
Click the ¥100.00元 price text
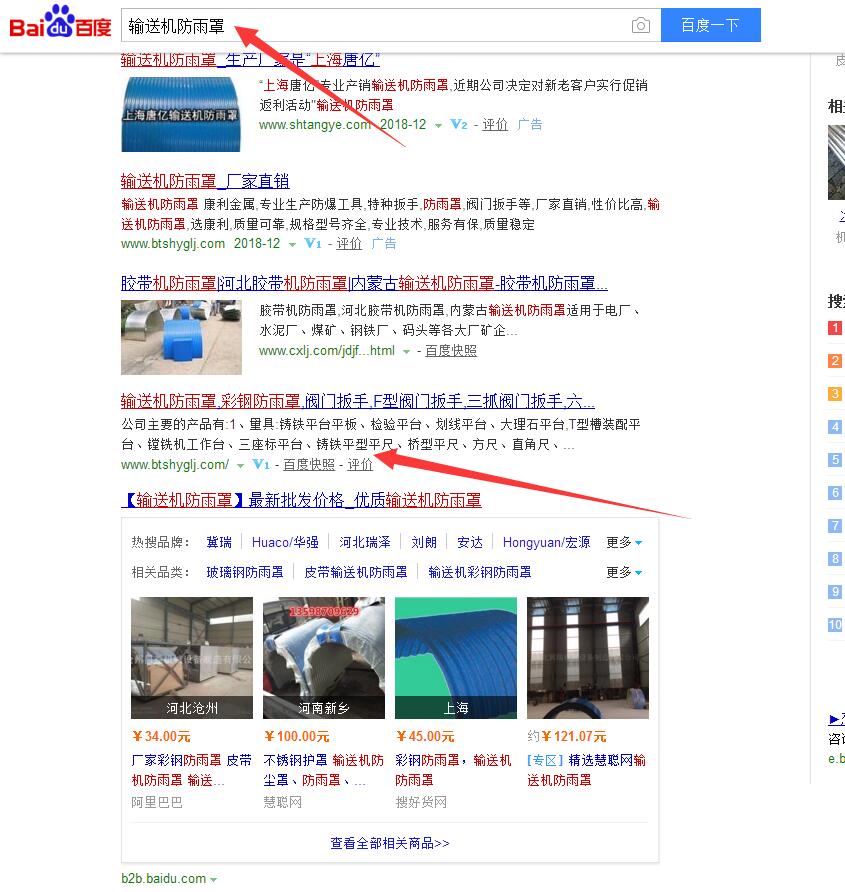(x=296, y=737)
